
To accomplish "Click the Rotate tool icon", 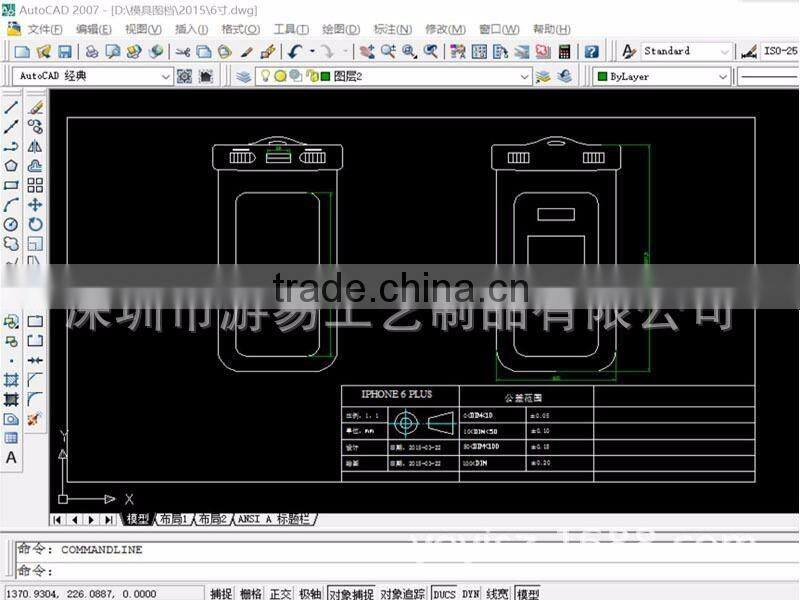I will pos(35,224).
